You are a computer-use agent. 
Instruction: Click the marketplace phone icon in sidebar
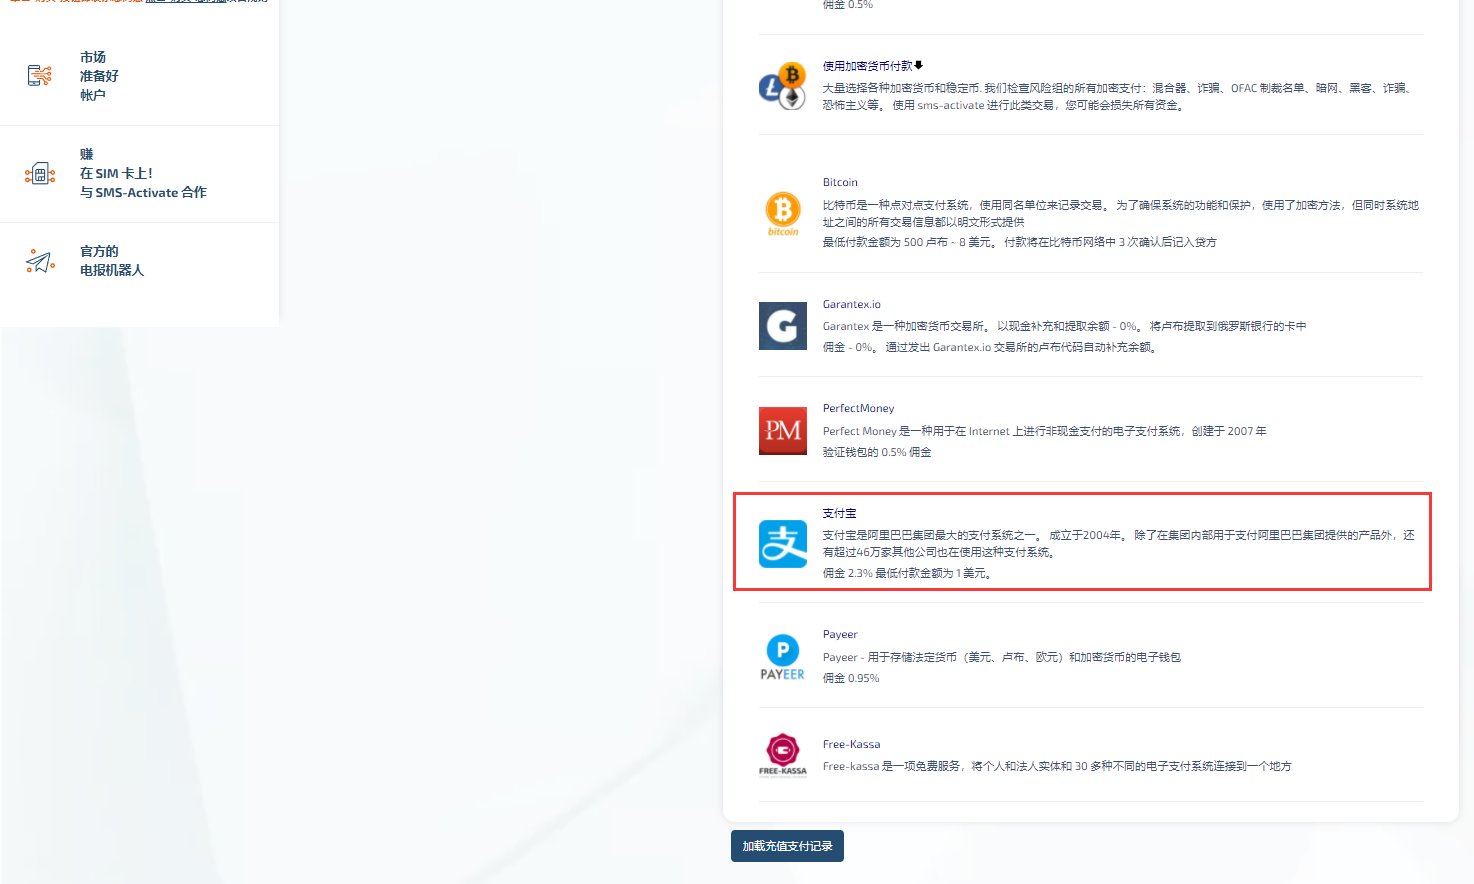(x=40, y=74)
